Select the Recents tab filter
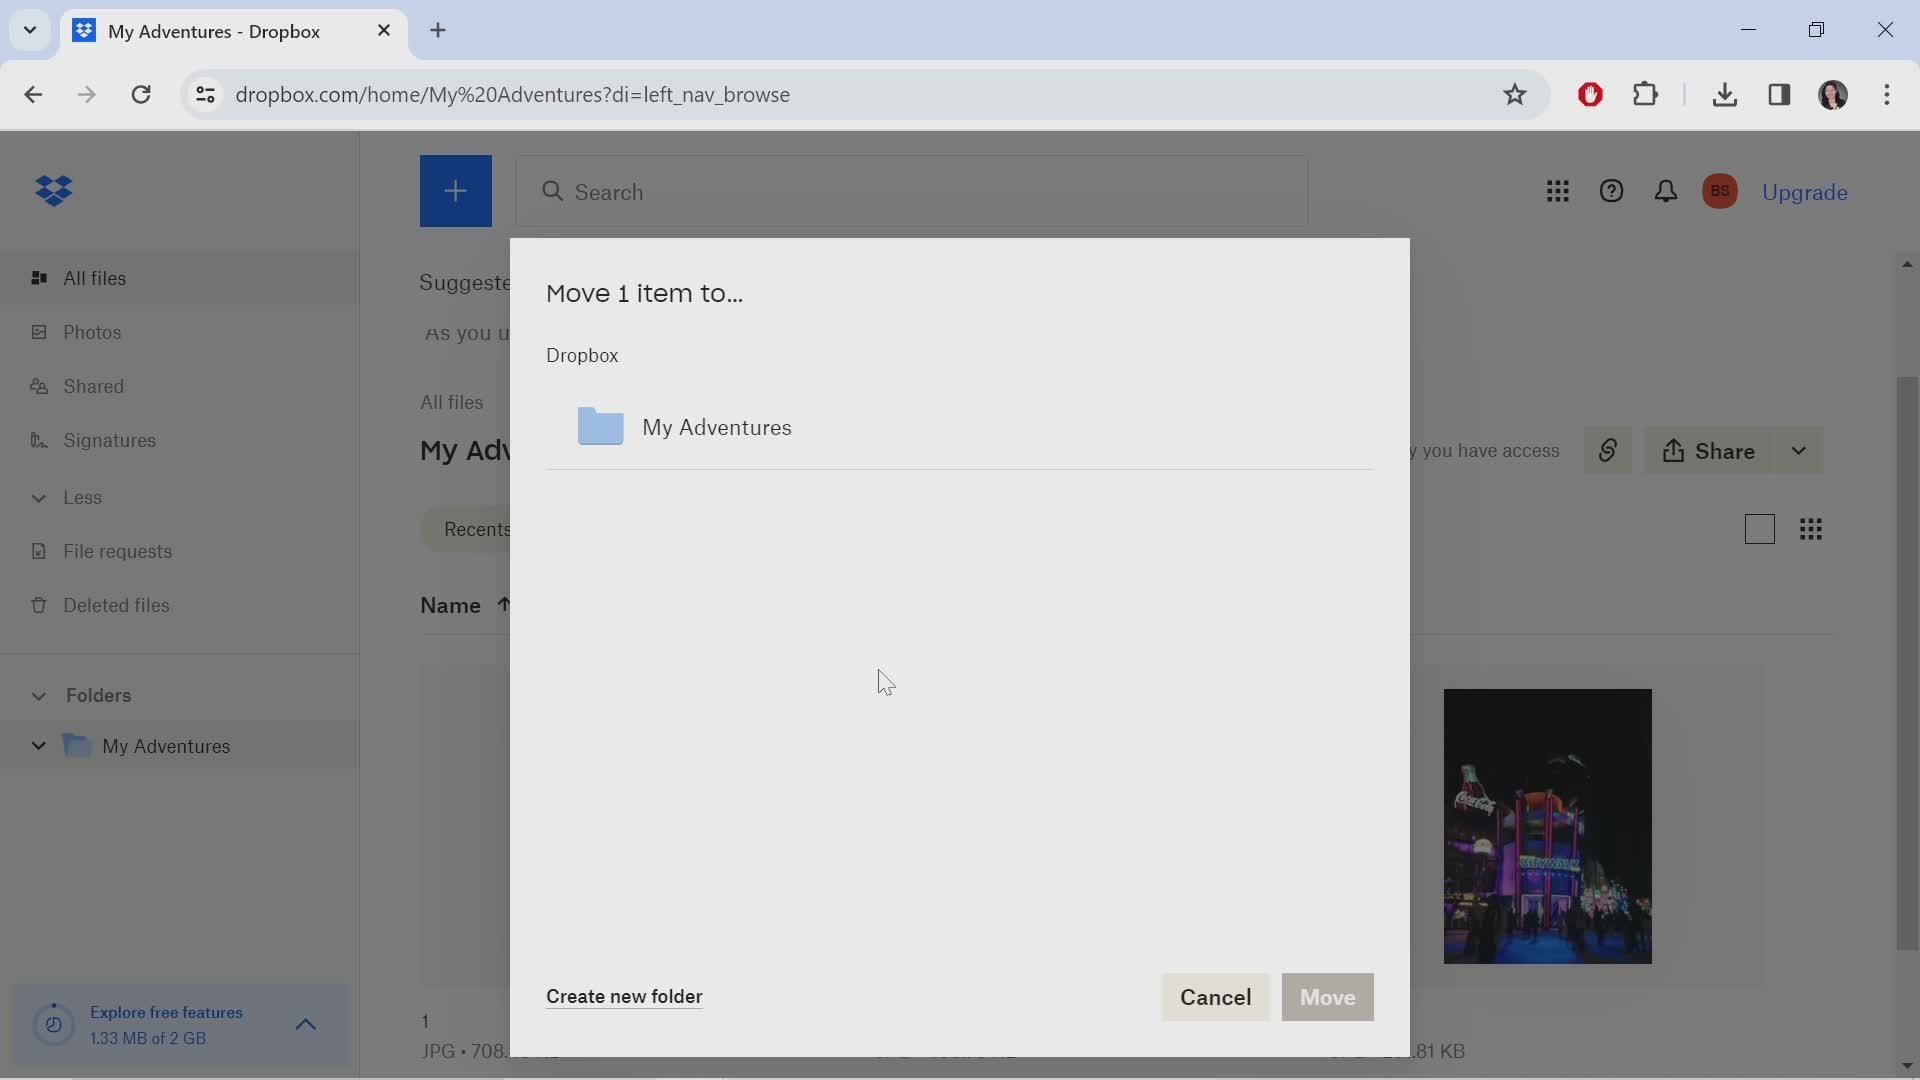 coord(475,527)
